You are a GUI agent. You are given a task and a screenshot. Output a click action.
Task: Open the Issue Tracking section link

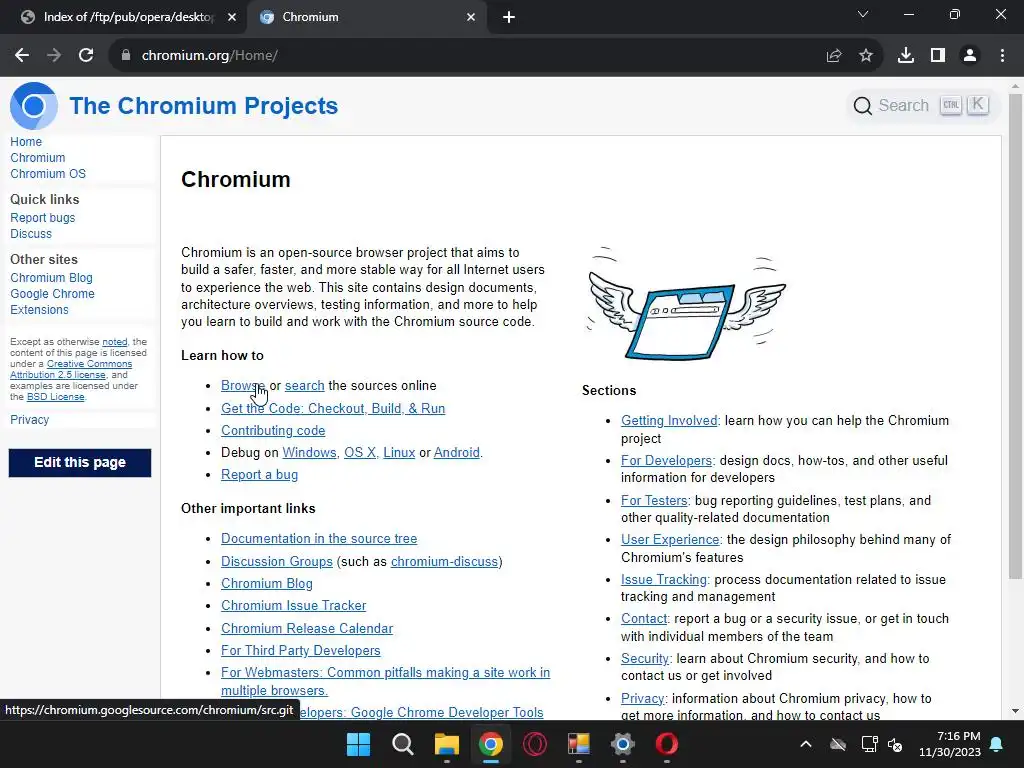coord(664,579)
